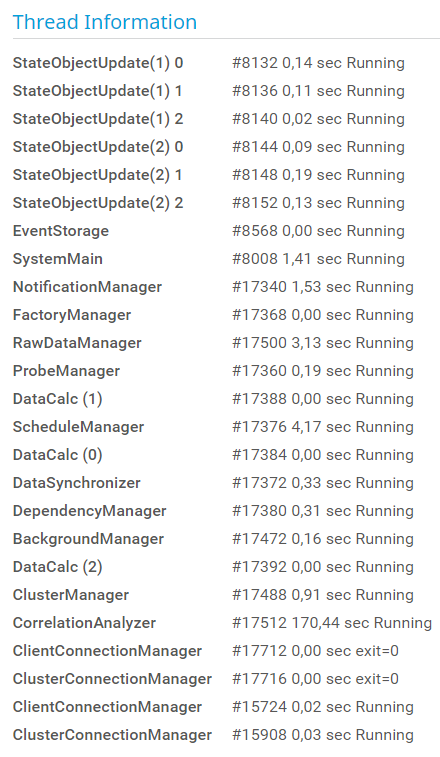The width and height of the screenshot is (440, 757).
Task: Select the NotificationManager thread name
Action: (x=87, y=287)
